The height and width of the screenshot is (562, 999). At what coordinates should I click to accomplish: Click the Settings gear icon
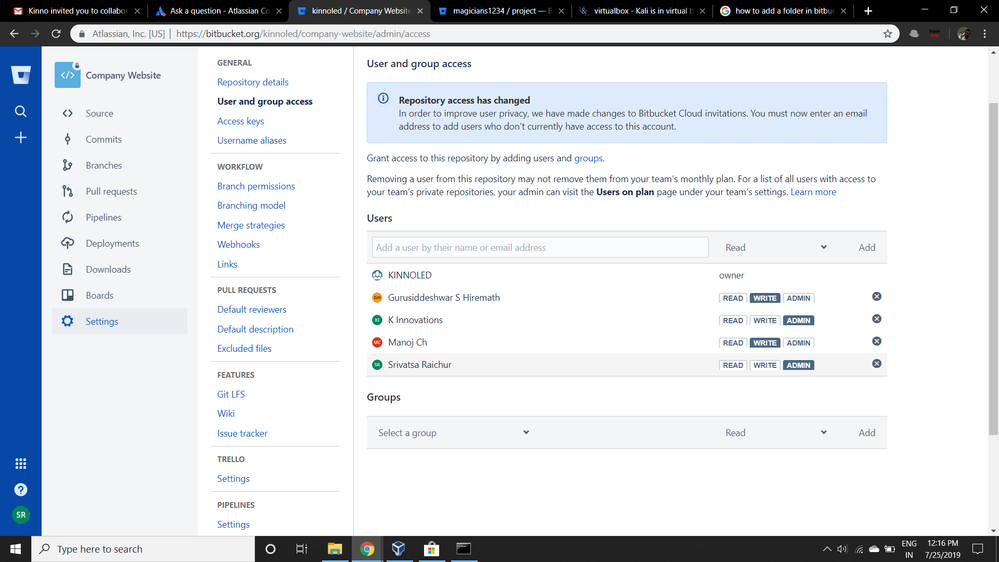coord(68,321)
